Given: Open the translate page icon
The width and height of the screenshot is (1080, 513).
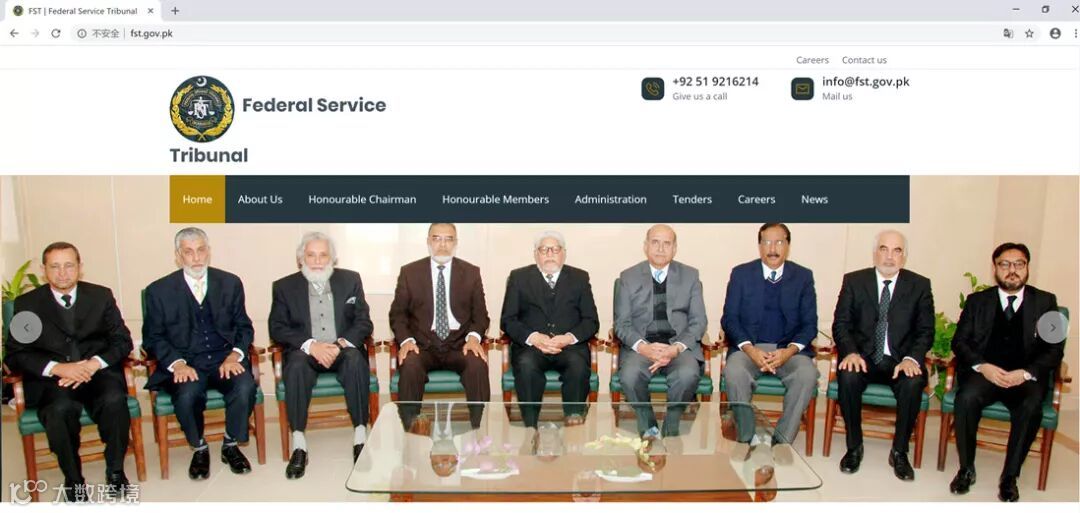Looking at the screenshot, I should (x=1008, y=33).
